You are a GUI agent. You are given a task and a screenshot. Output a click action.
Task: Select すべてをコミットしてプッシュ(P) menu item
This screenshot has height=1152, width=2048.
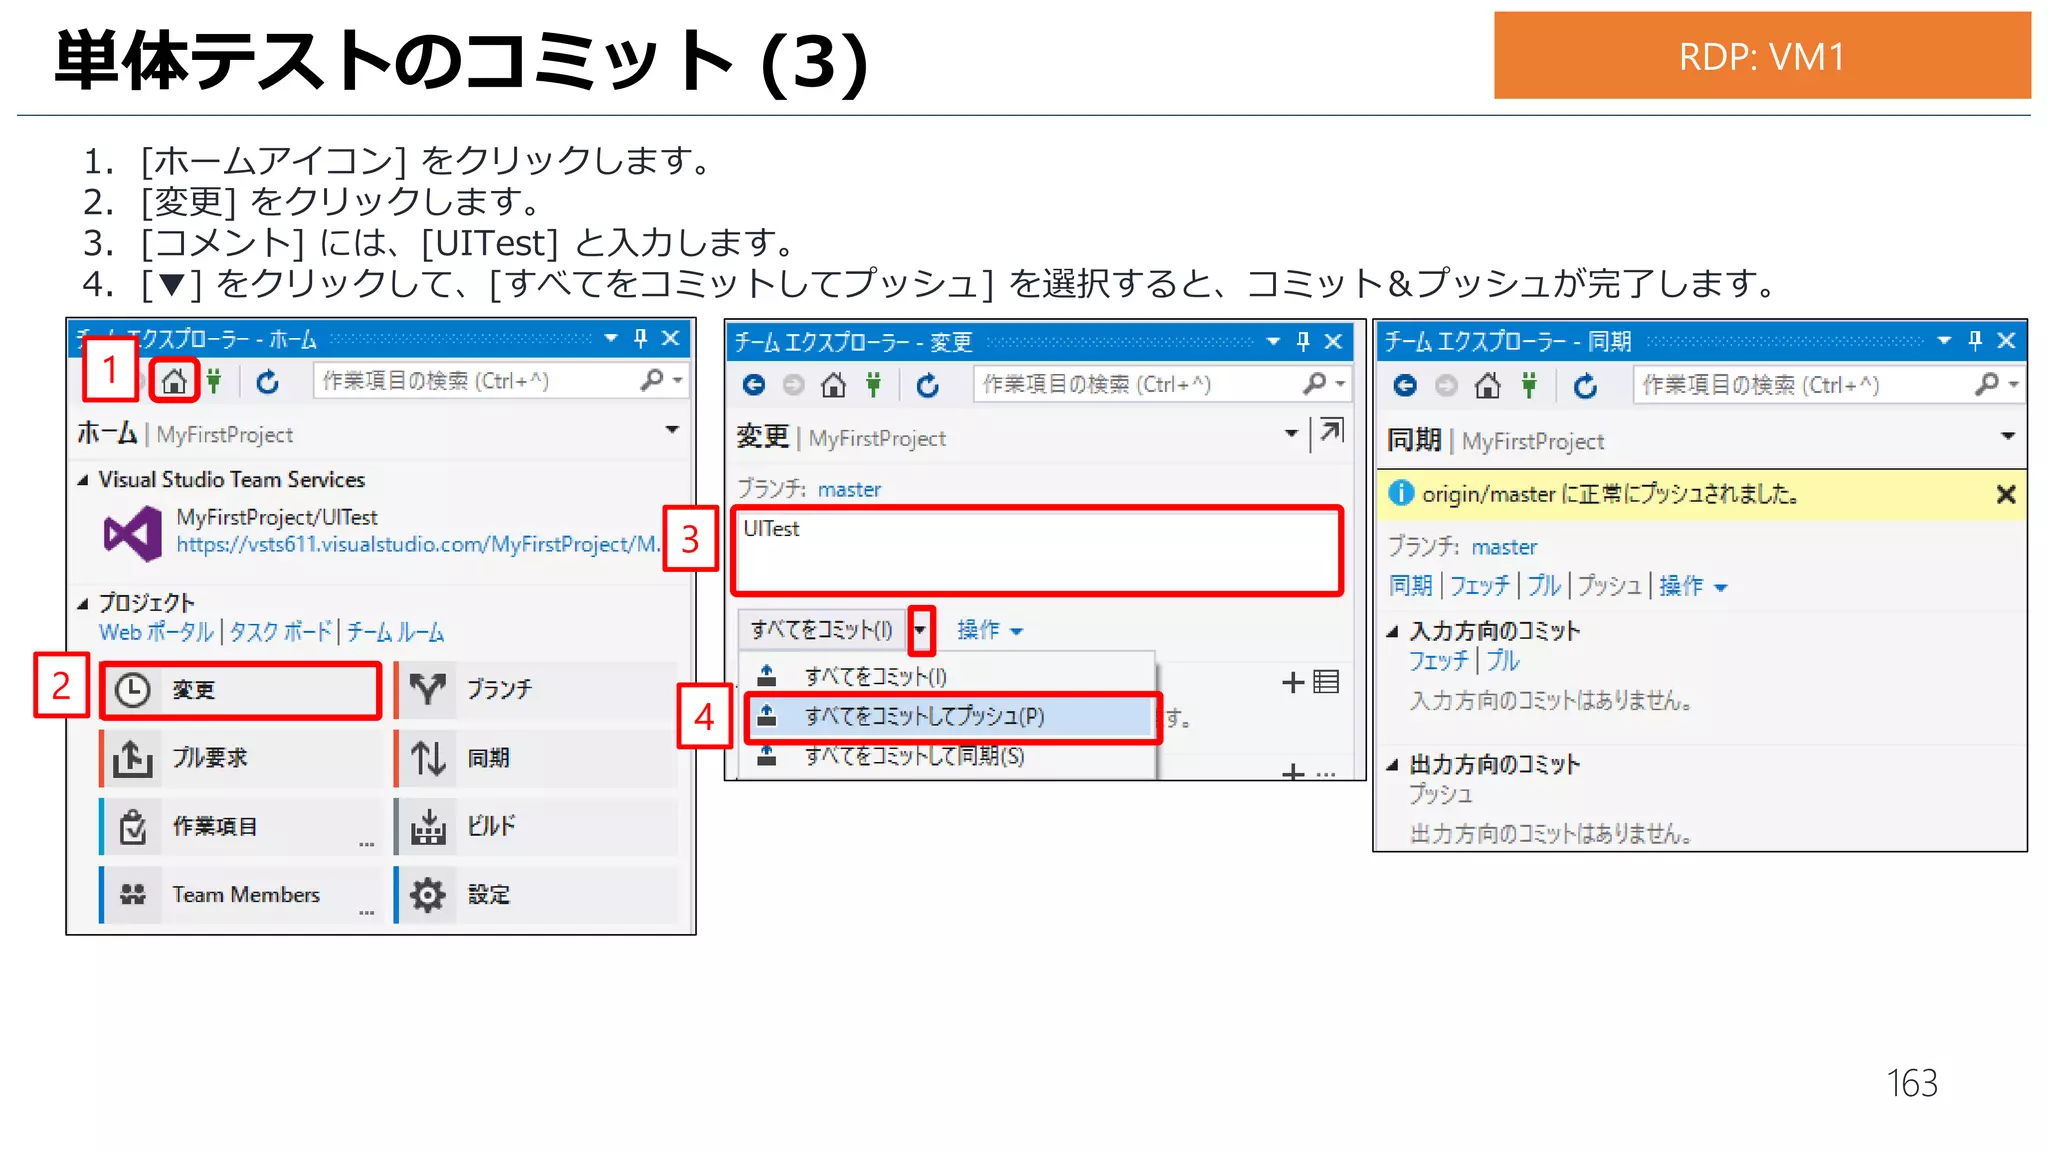(x=950, y=716)
